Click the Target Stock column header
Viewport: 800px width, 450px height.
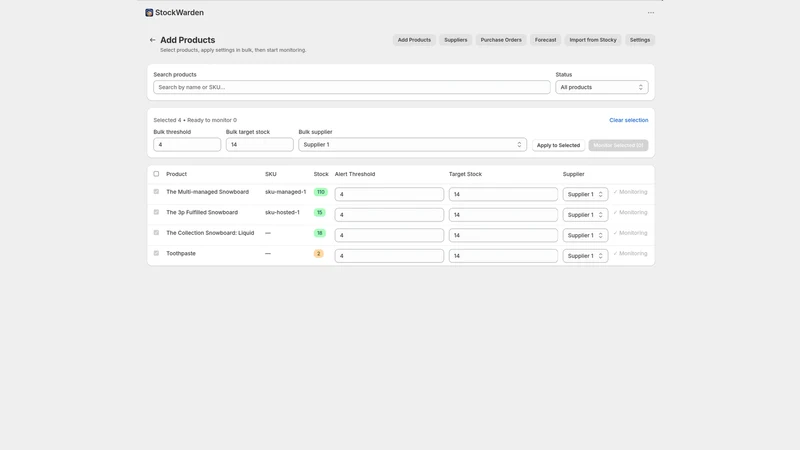pyautogui.click(x=465, y=174)
